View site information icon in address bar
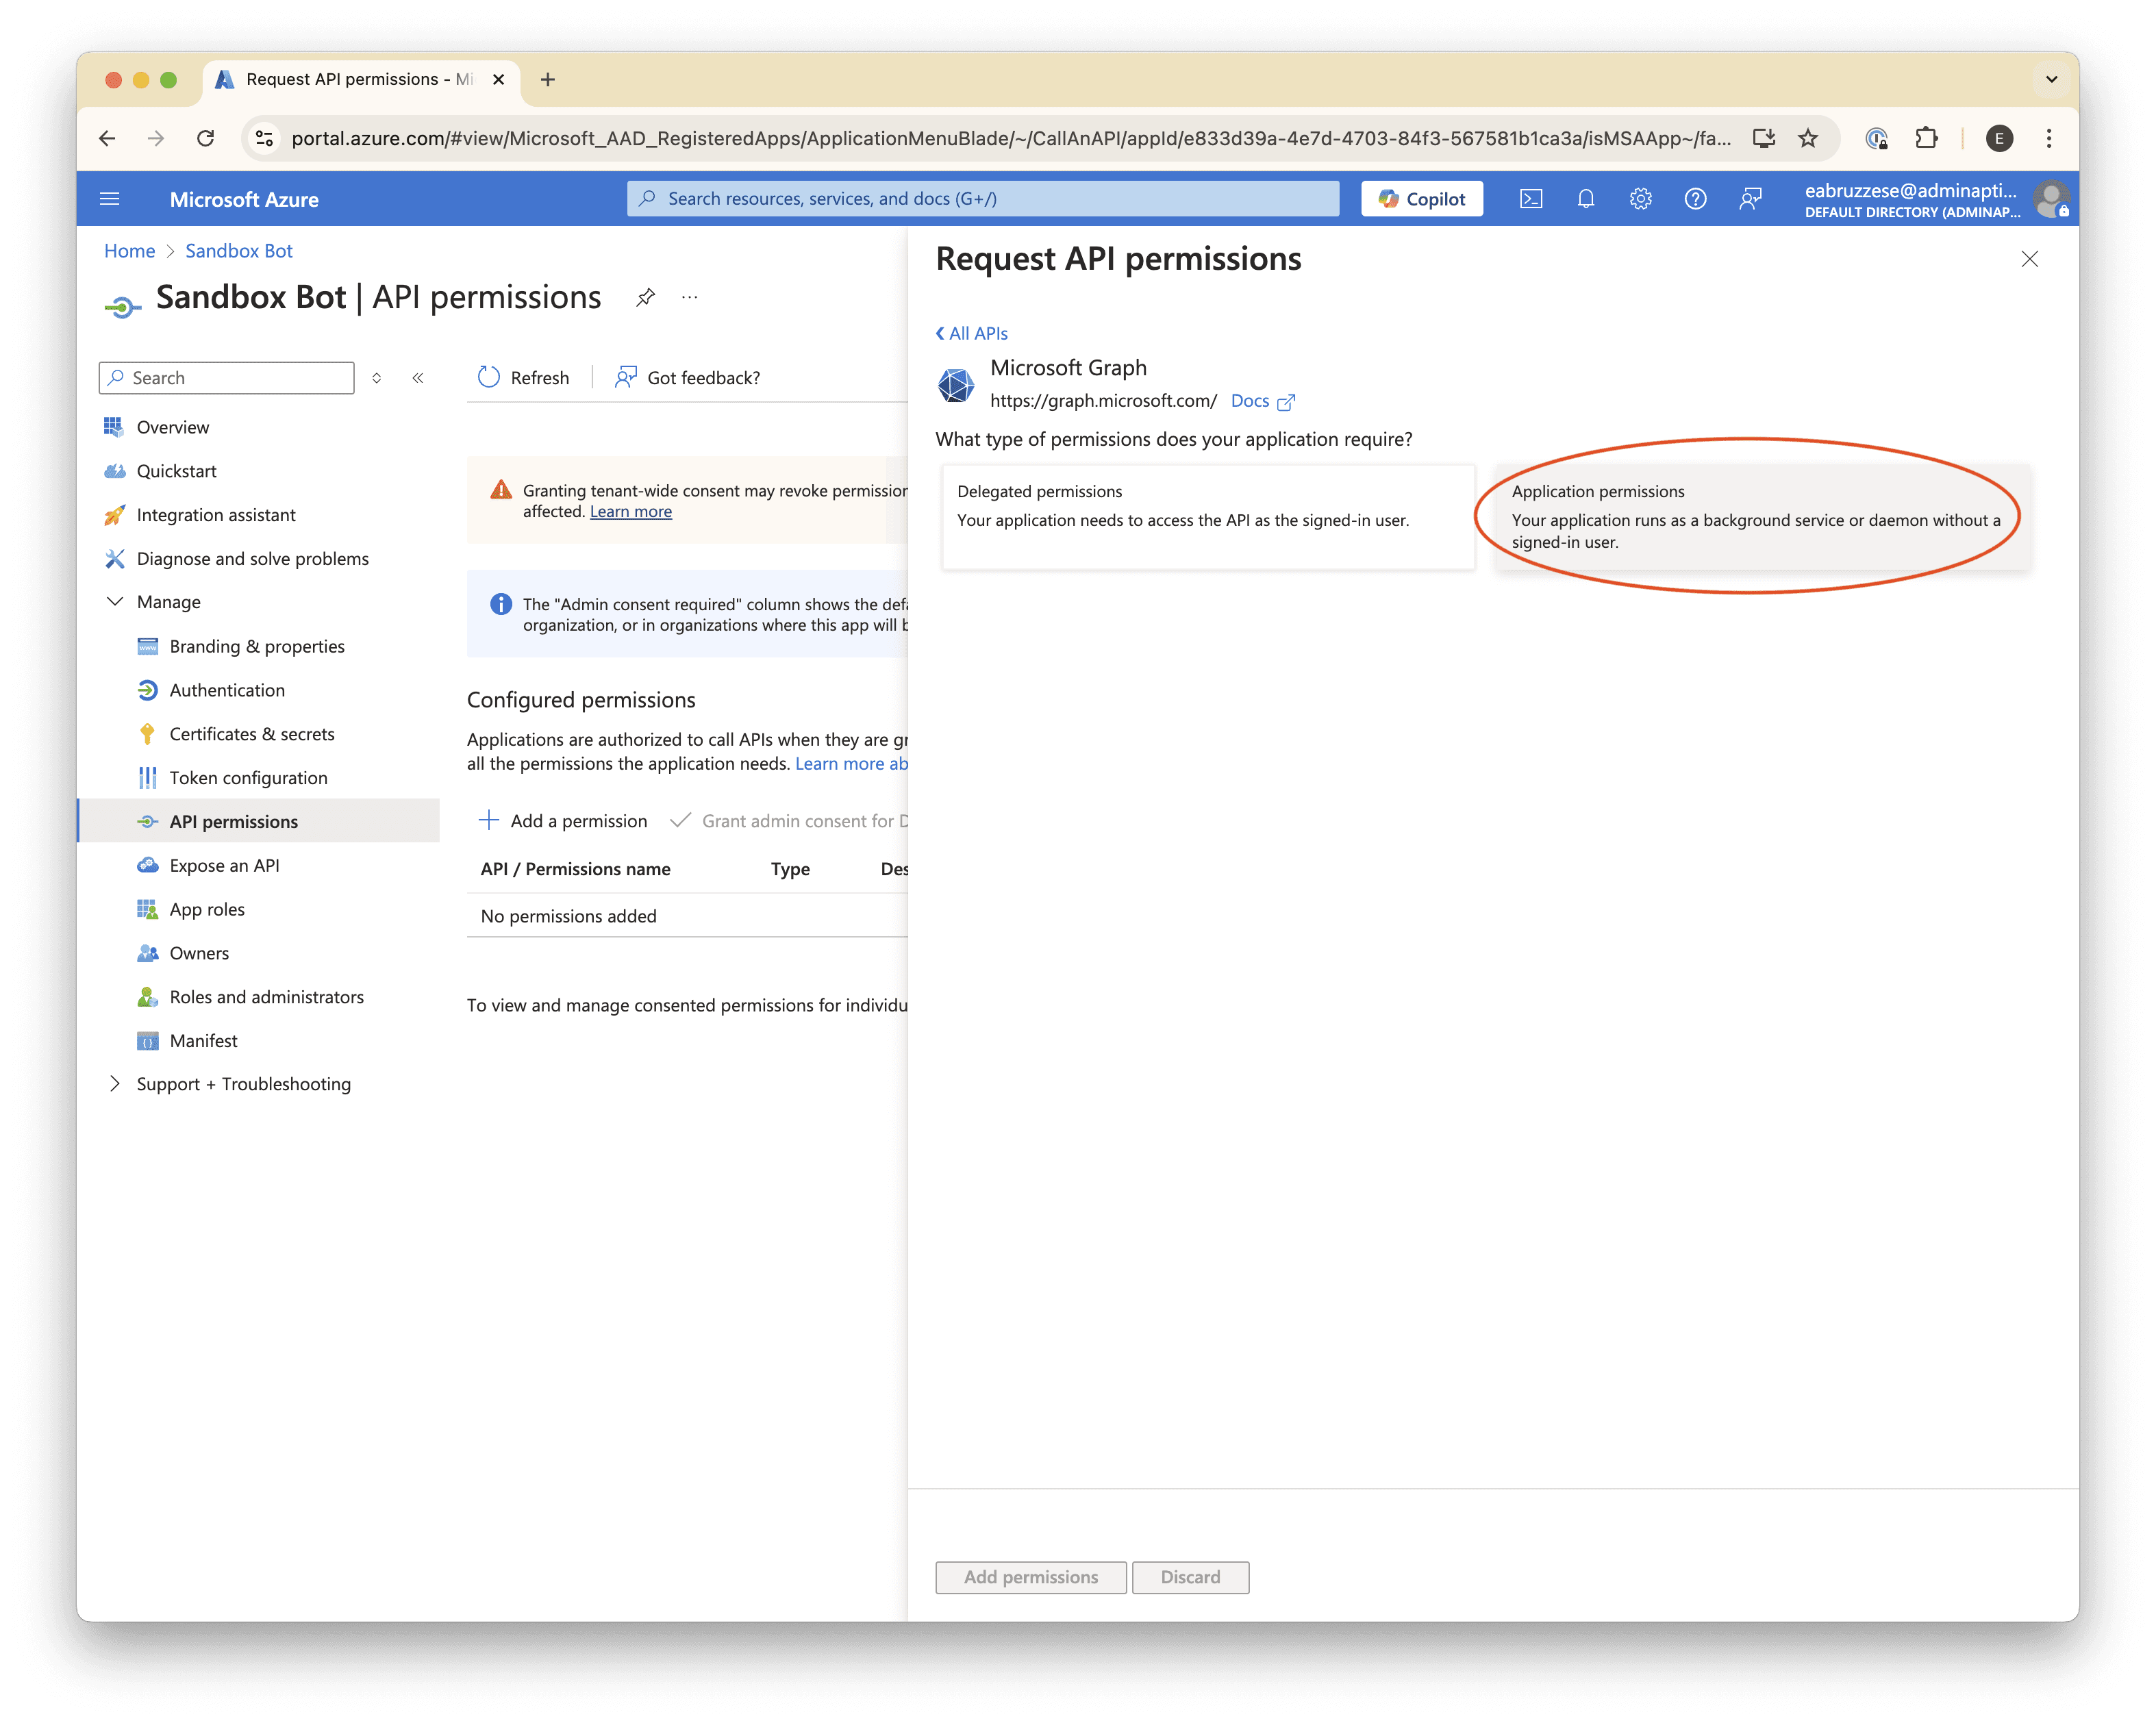This screenshot has width=2156, height=1723. (x=265, y=138)
